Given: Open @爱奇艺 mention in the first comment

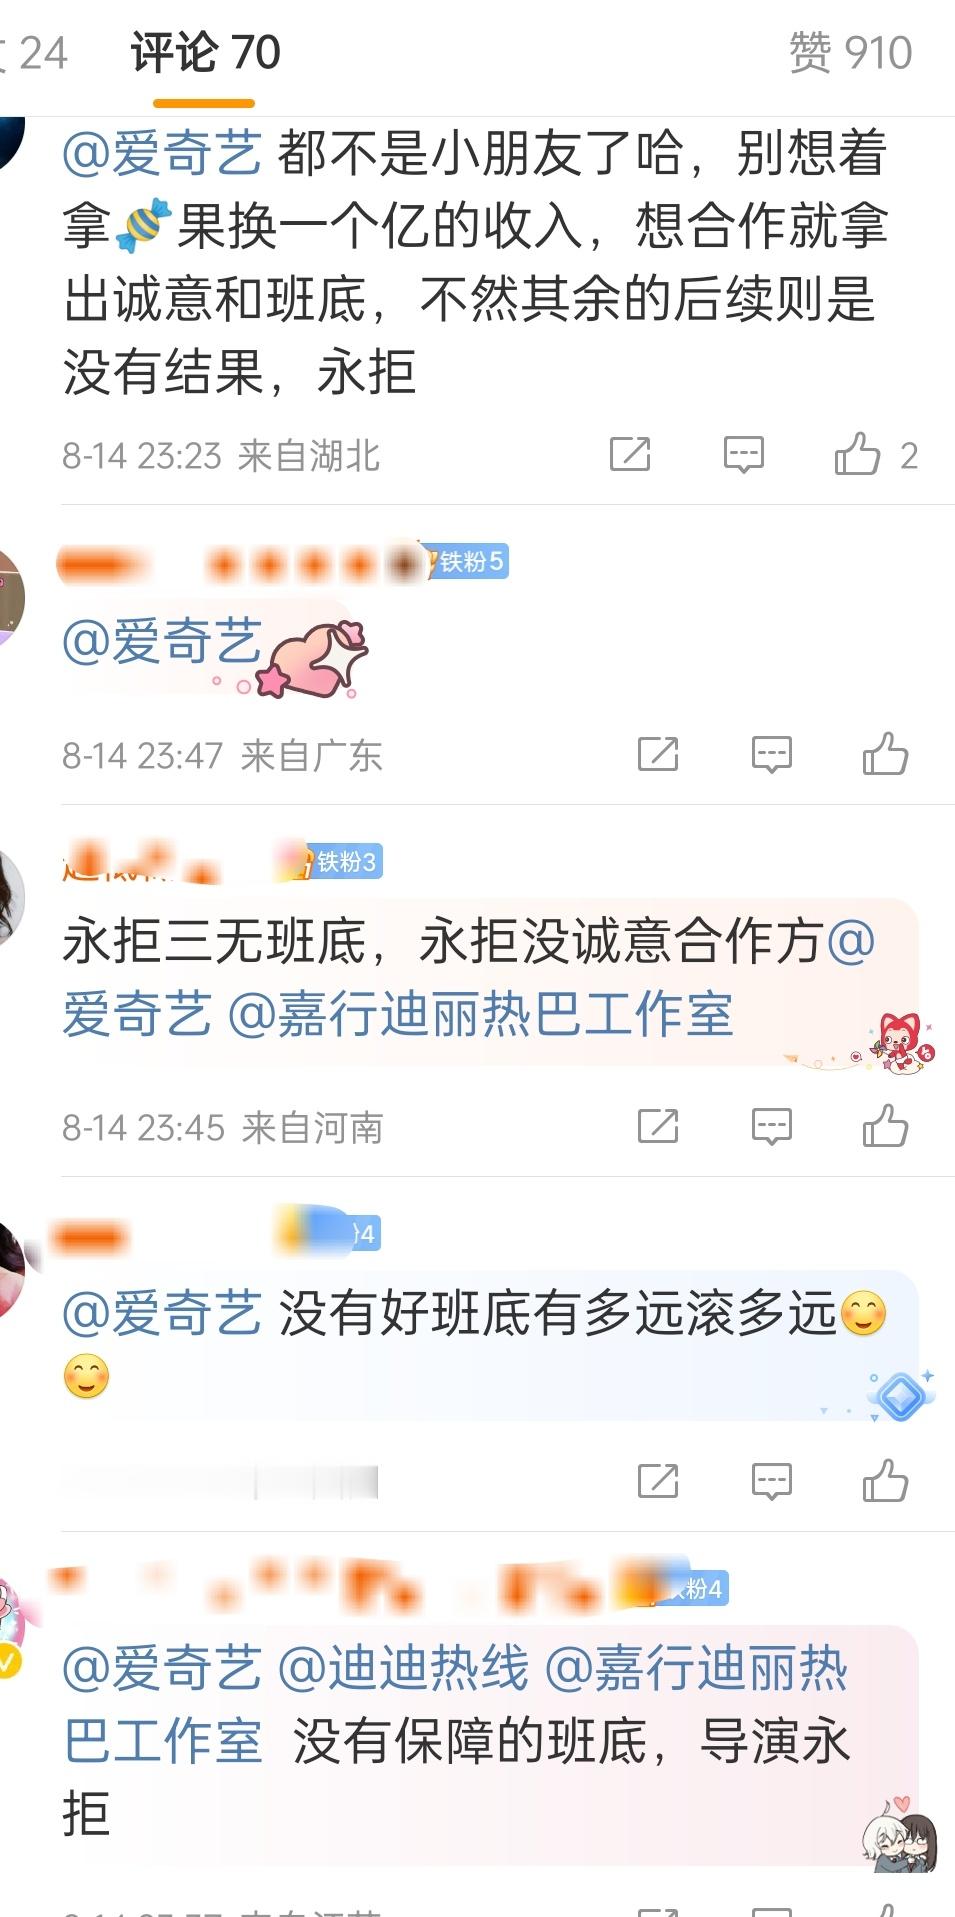Looking at the screenshot, I should [x=162, y=153].
